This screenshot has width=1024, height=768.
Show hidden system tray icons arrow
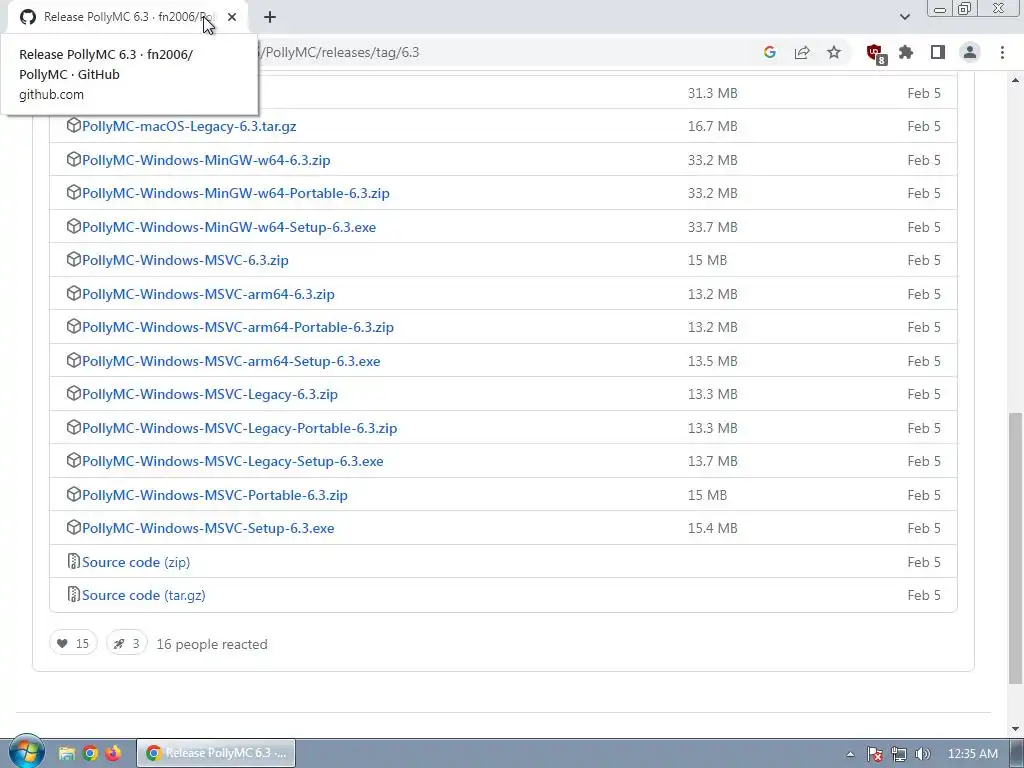(850, 754)
